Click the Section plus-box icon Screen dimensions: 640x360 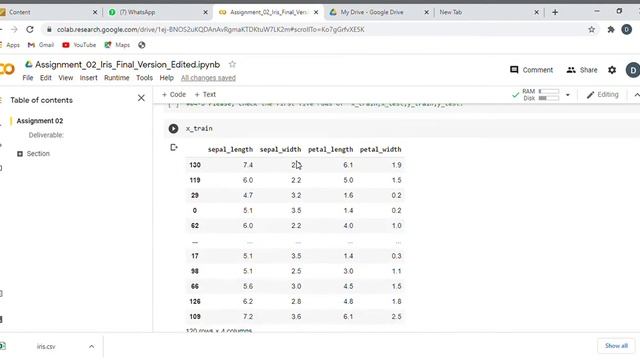click(x=20, y=154)
